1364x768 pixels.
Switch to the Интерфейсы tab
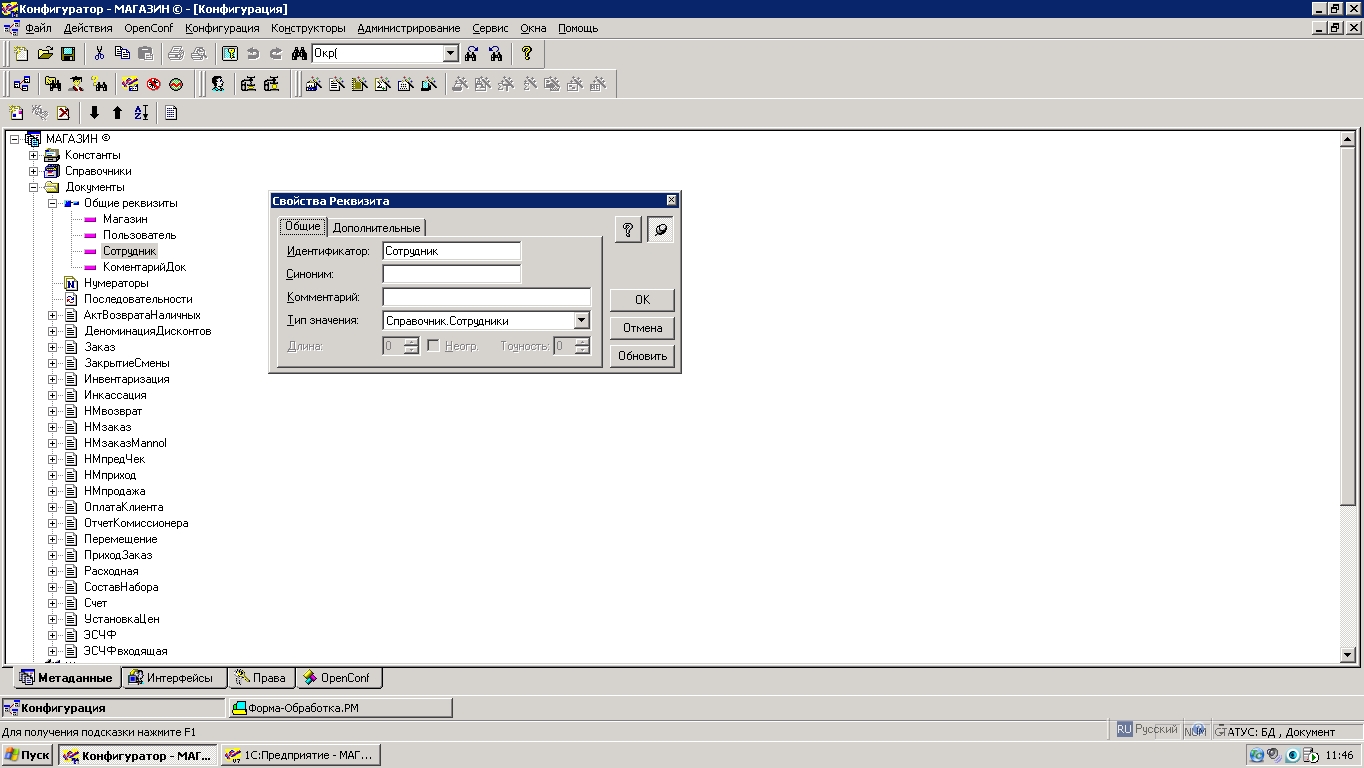pos(175,678)
